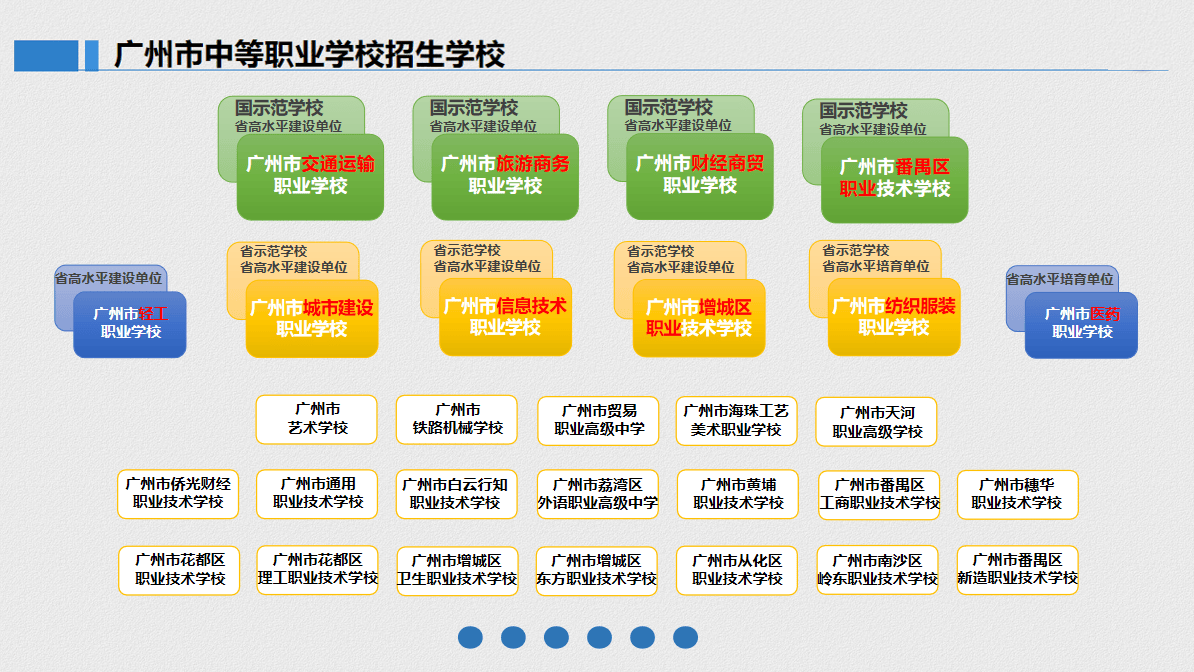The width and height of the screenshot is (1194, 672).
Task: Click the slide title 广州市中等职业学校招生学校
Action: (x=309, y=55)
